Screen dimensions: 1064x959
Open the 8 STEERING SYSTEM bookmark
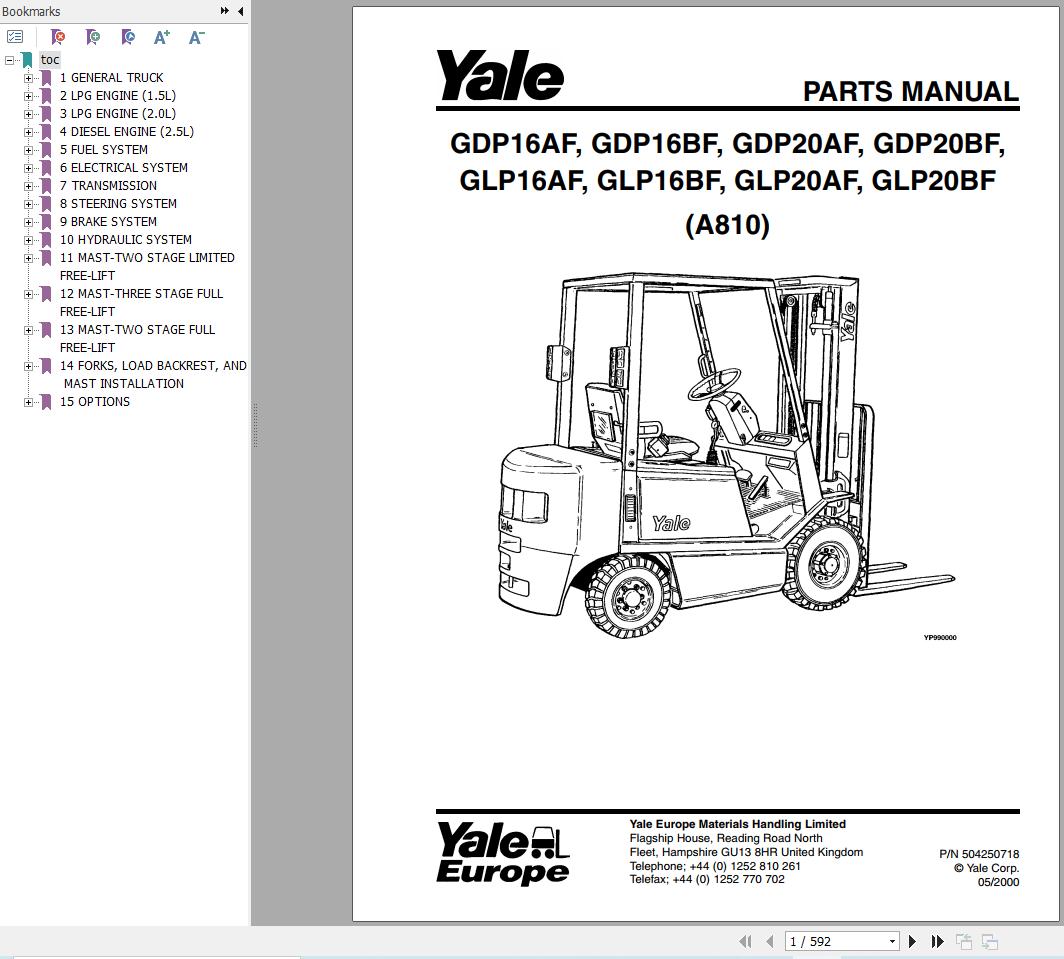(x=118, y=204)
